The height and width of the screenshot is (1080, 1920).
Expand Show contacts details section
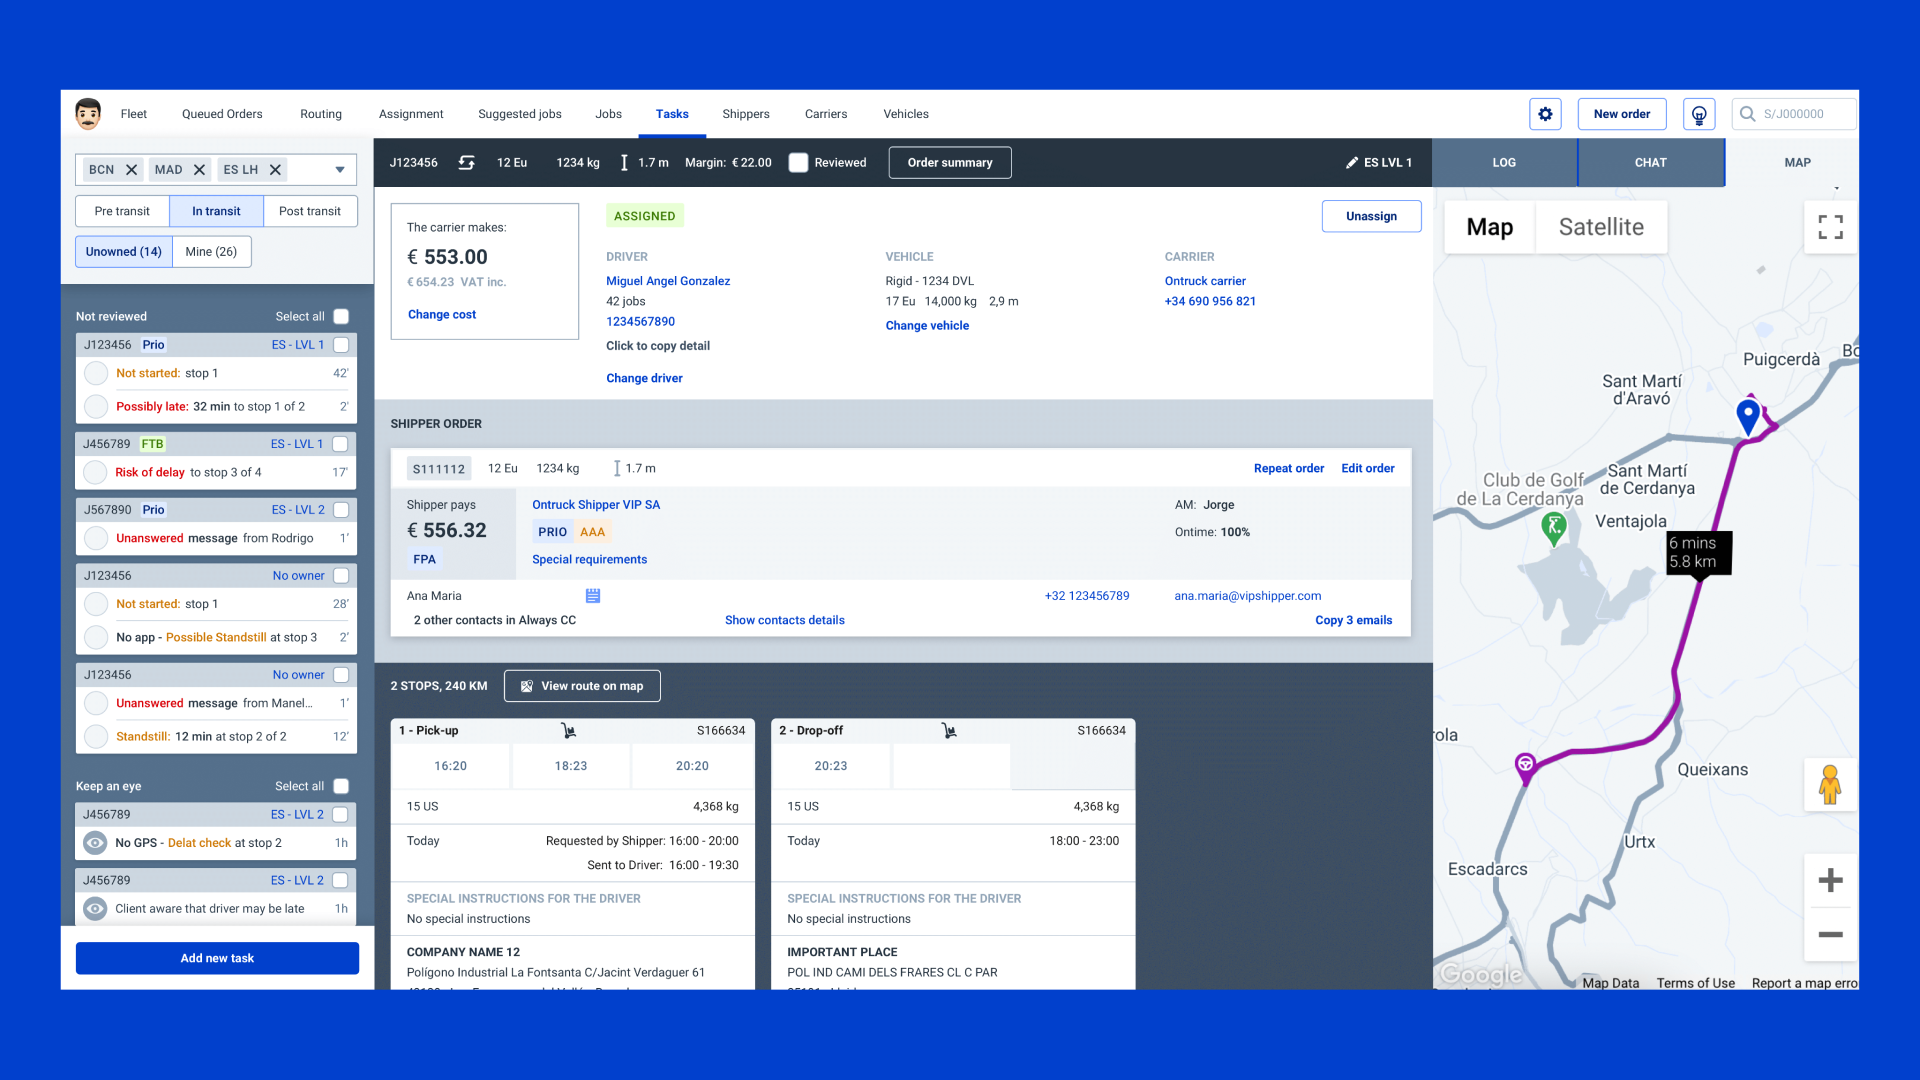[783, 620]
